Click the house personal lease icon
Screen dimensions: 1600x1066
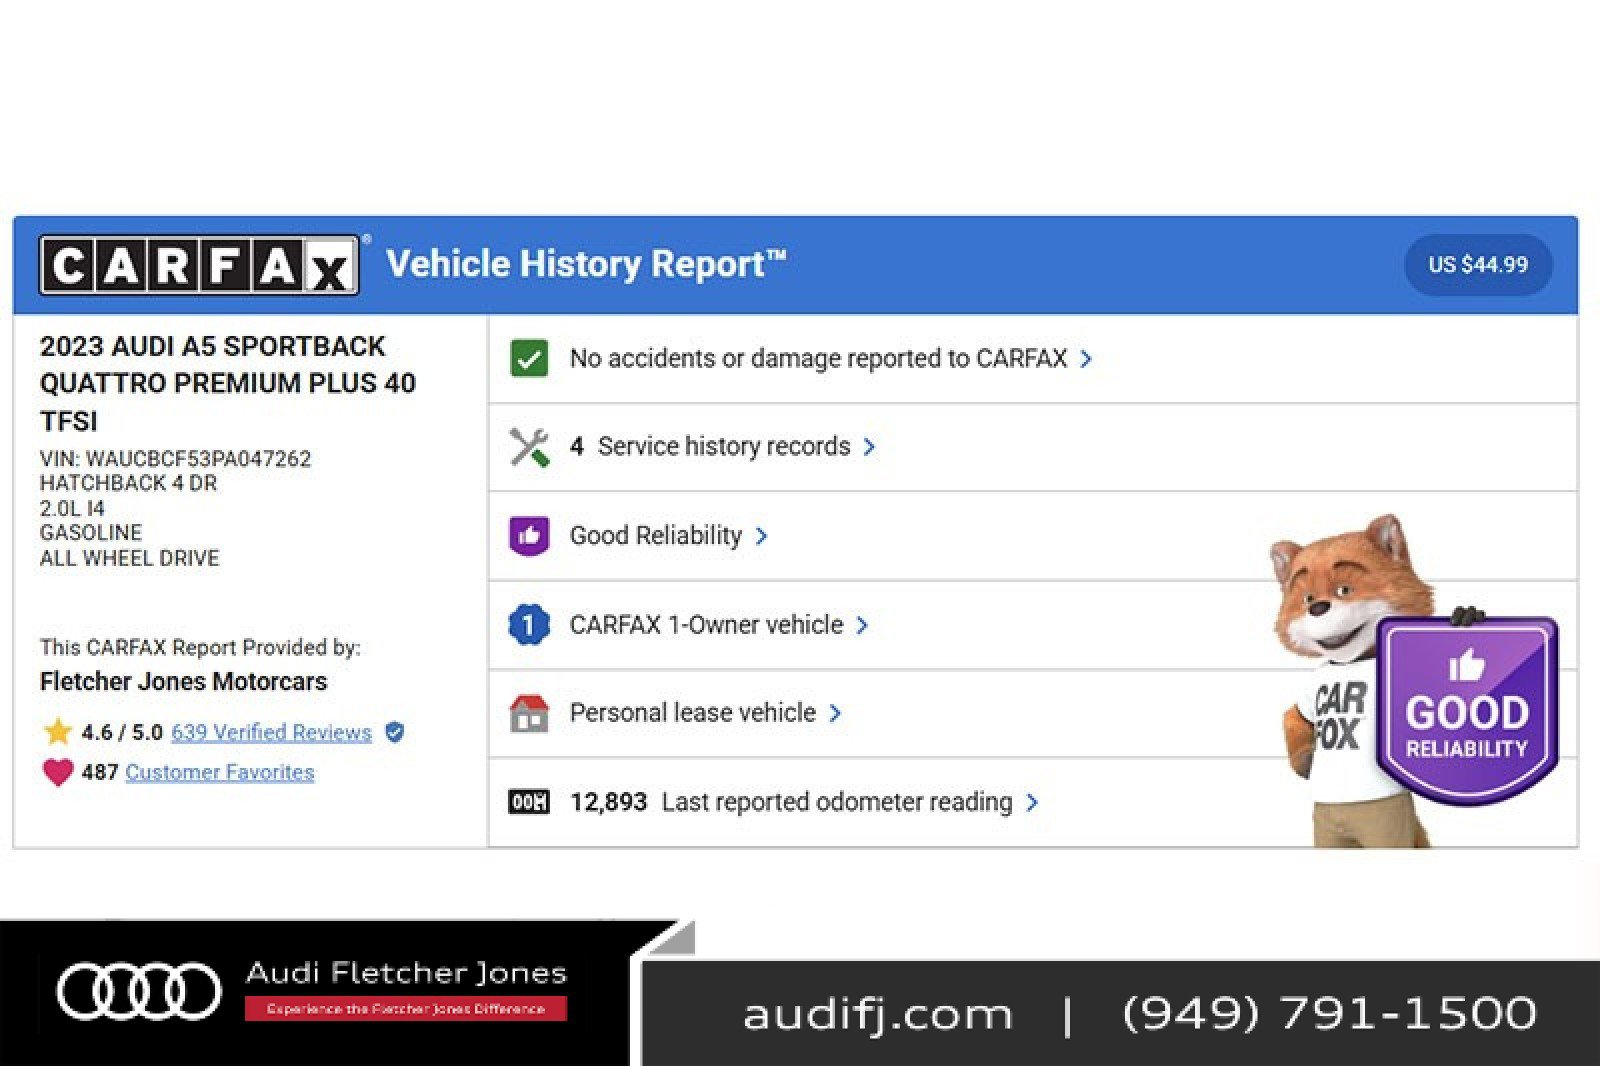pos(529,713)
